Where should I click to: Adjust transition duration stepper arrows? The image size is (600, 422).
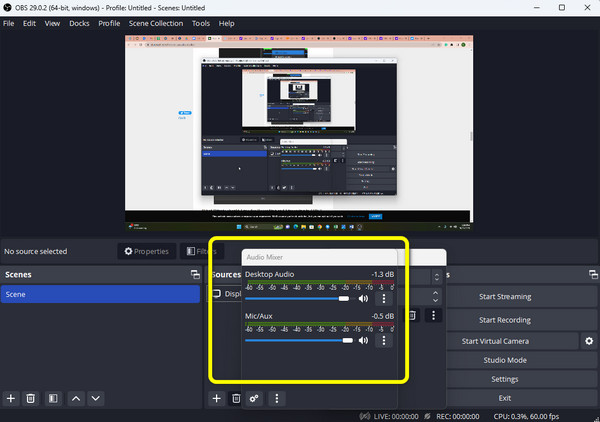coord(435,296)
